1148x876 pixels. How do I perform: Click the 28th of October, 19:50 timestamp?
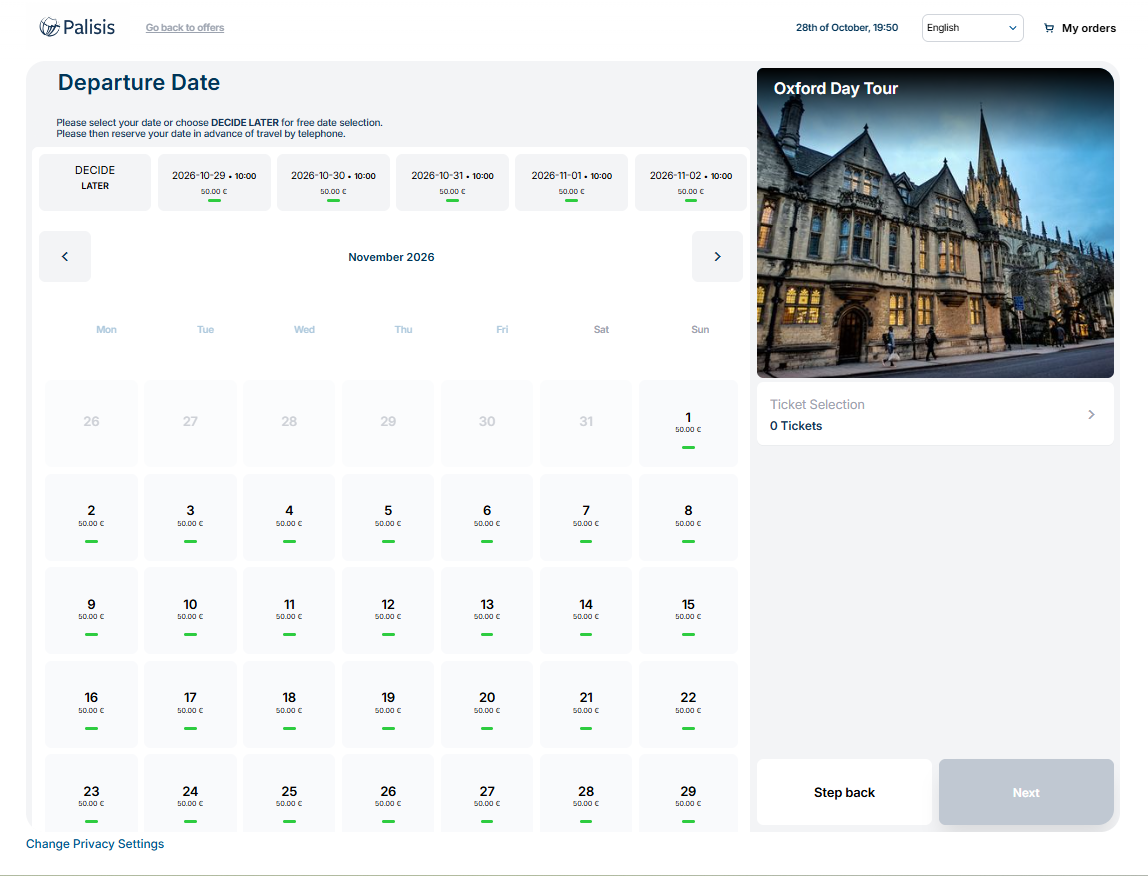pos(847,28)
